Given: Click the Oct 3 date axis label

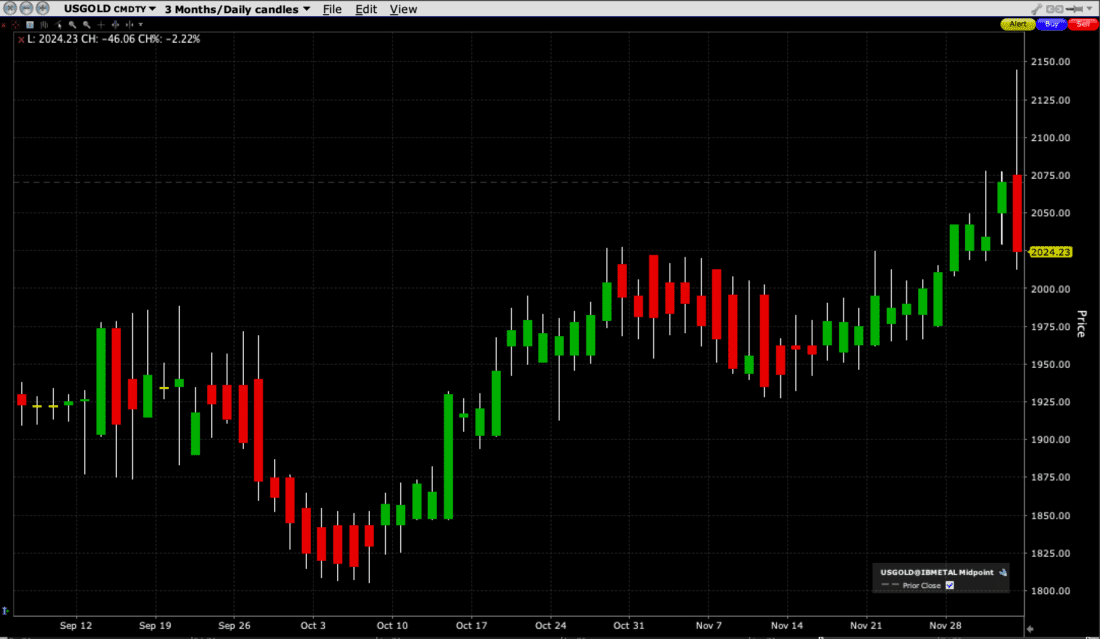Looking at the screenshot, I should 313,626.
